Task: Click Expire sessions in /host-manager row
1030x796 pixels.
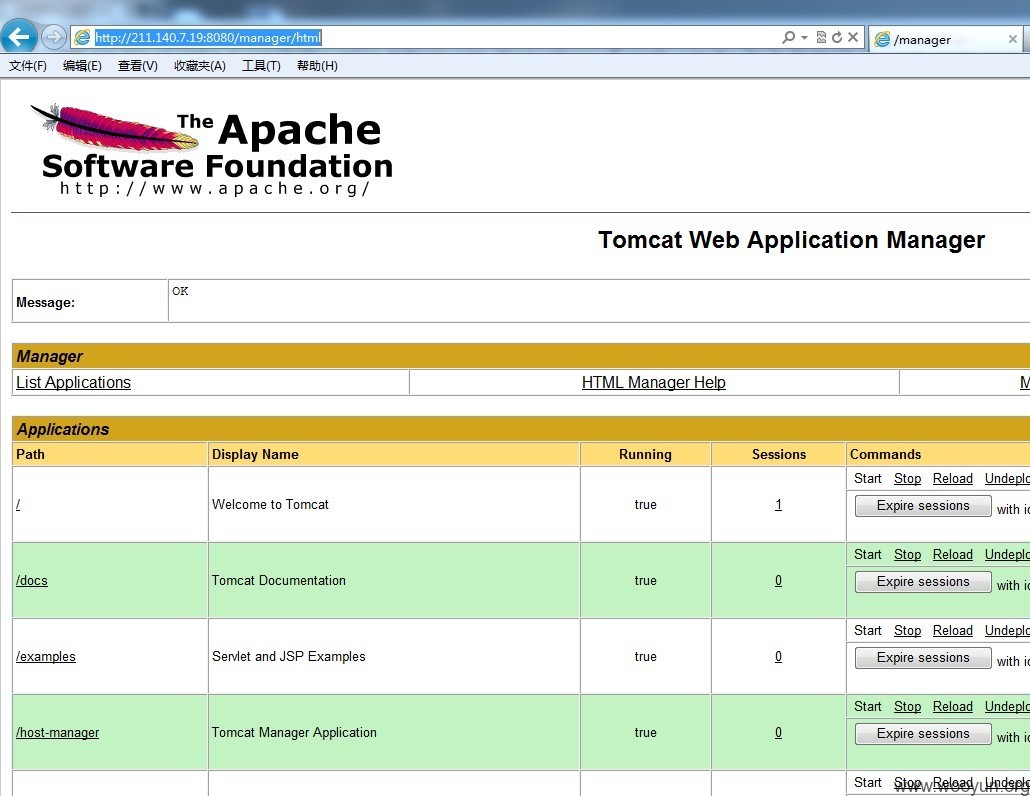Action: tap(923, 734)
